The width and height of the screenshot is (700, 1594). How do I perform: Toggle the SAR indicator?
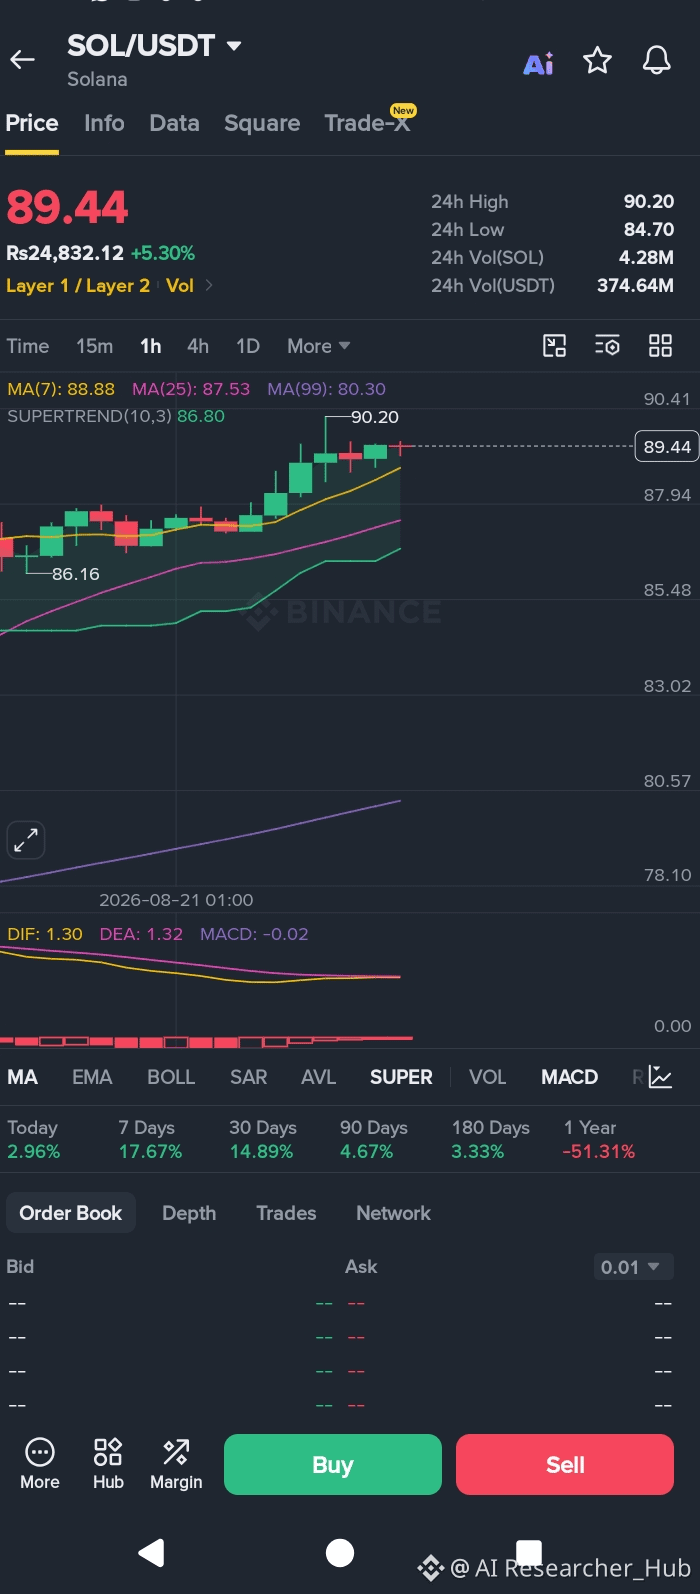tap(248, 1077)
